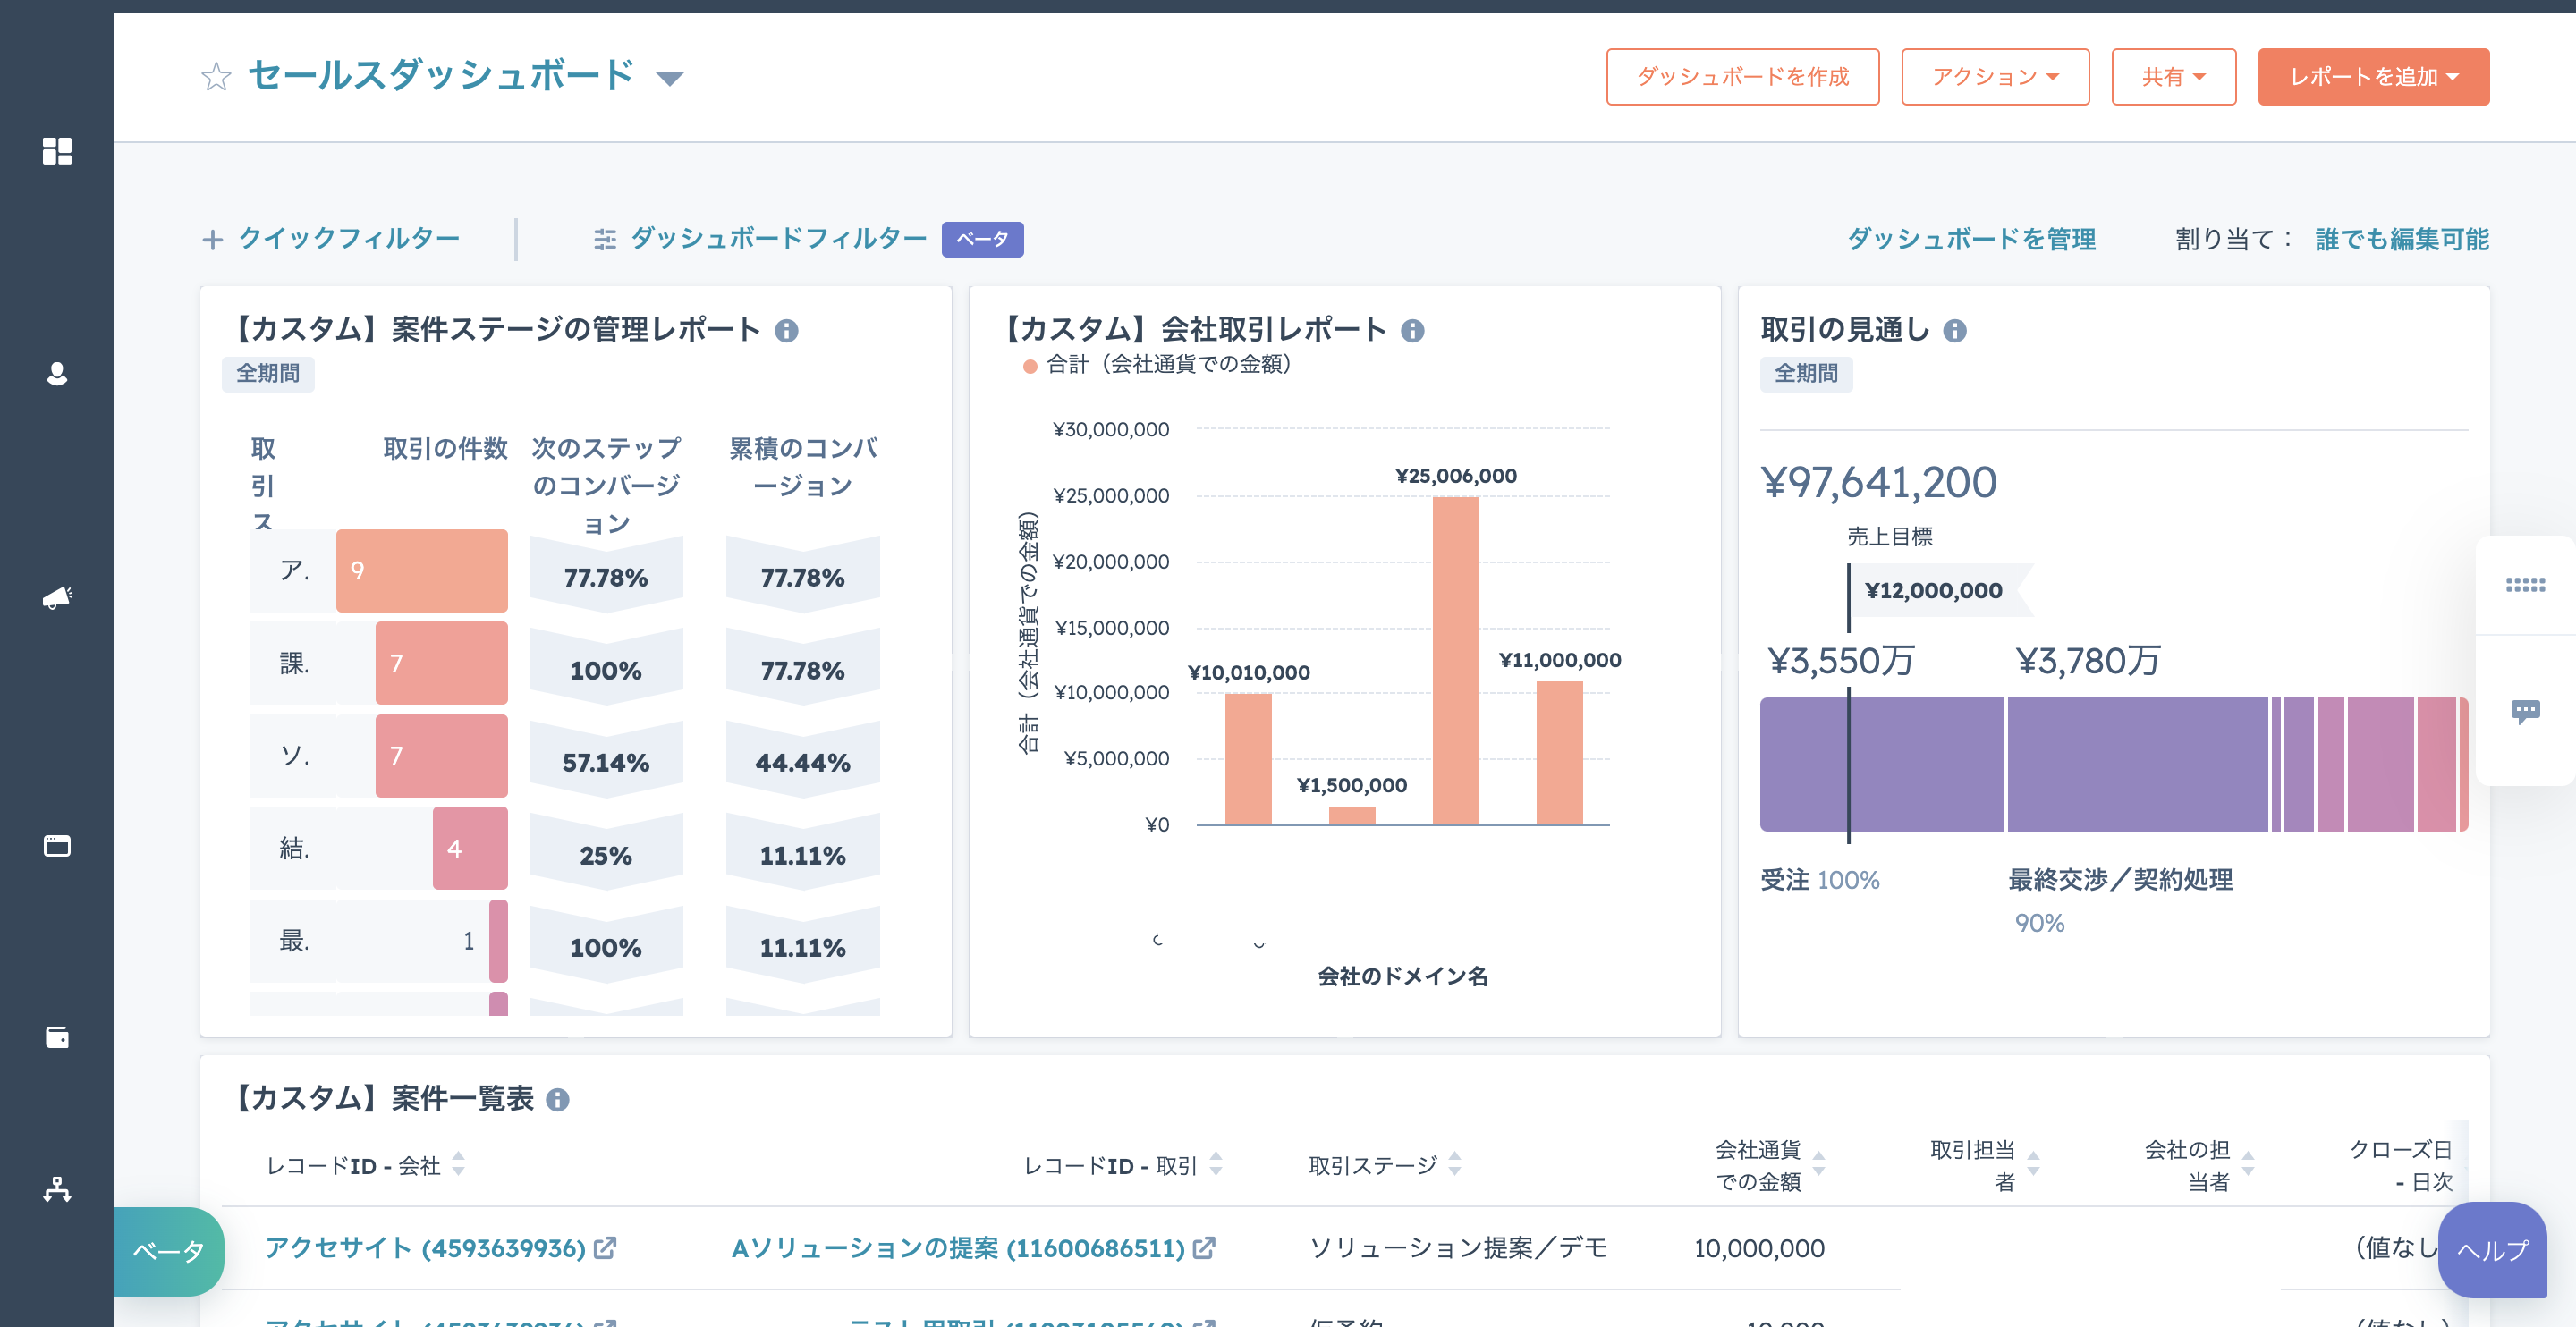
Task: Open external link icon beside アクセサイト
Action: pyautogui.click(x=605, y=1248)
